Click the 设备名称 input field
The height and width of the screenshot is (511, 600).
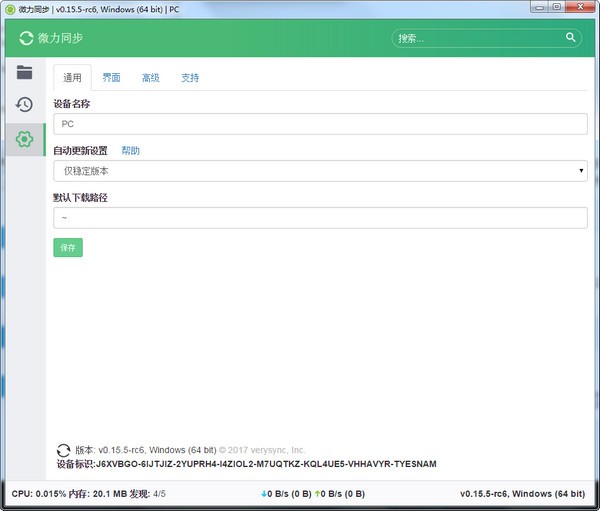point(319,124)
